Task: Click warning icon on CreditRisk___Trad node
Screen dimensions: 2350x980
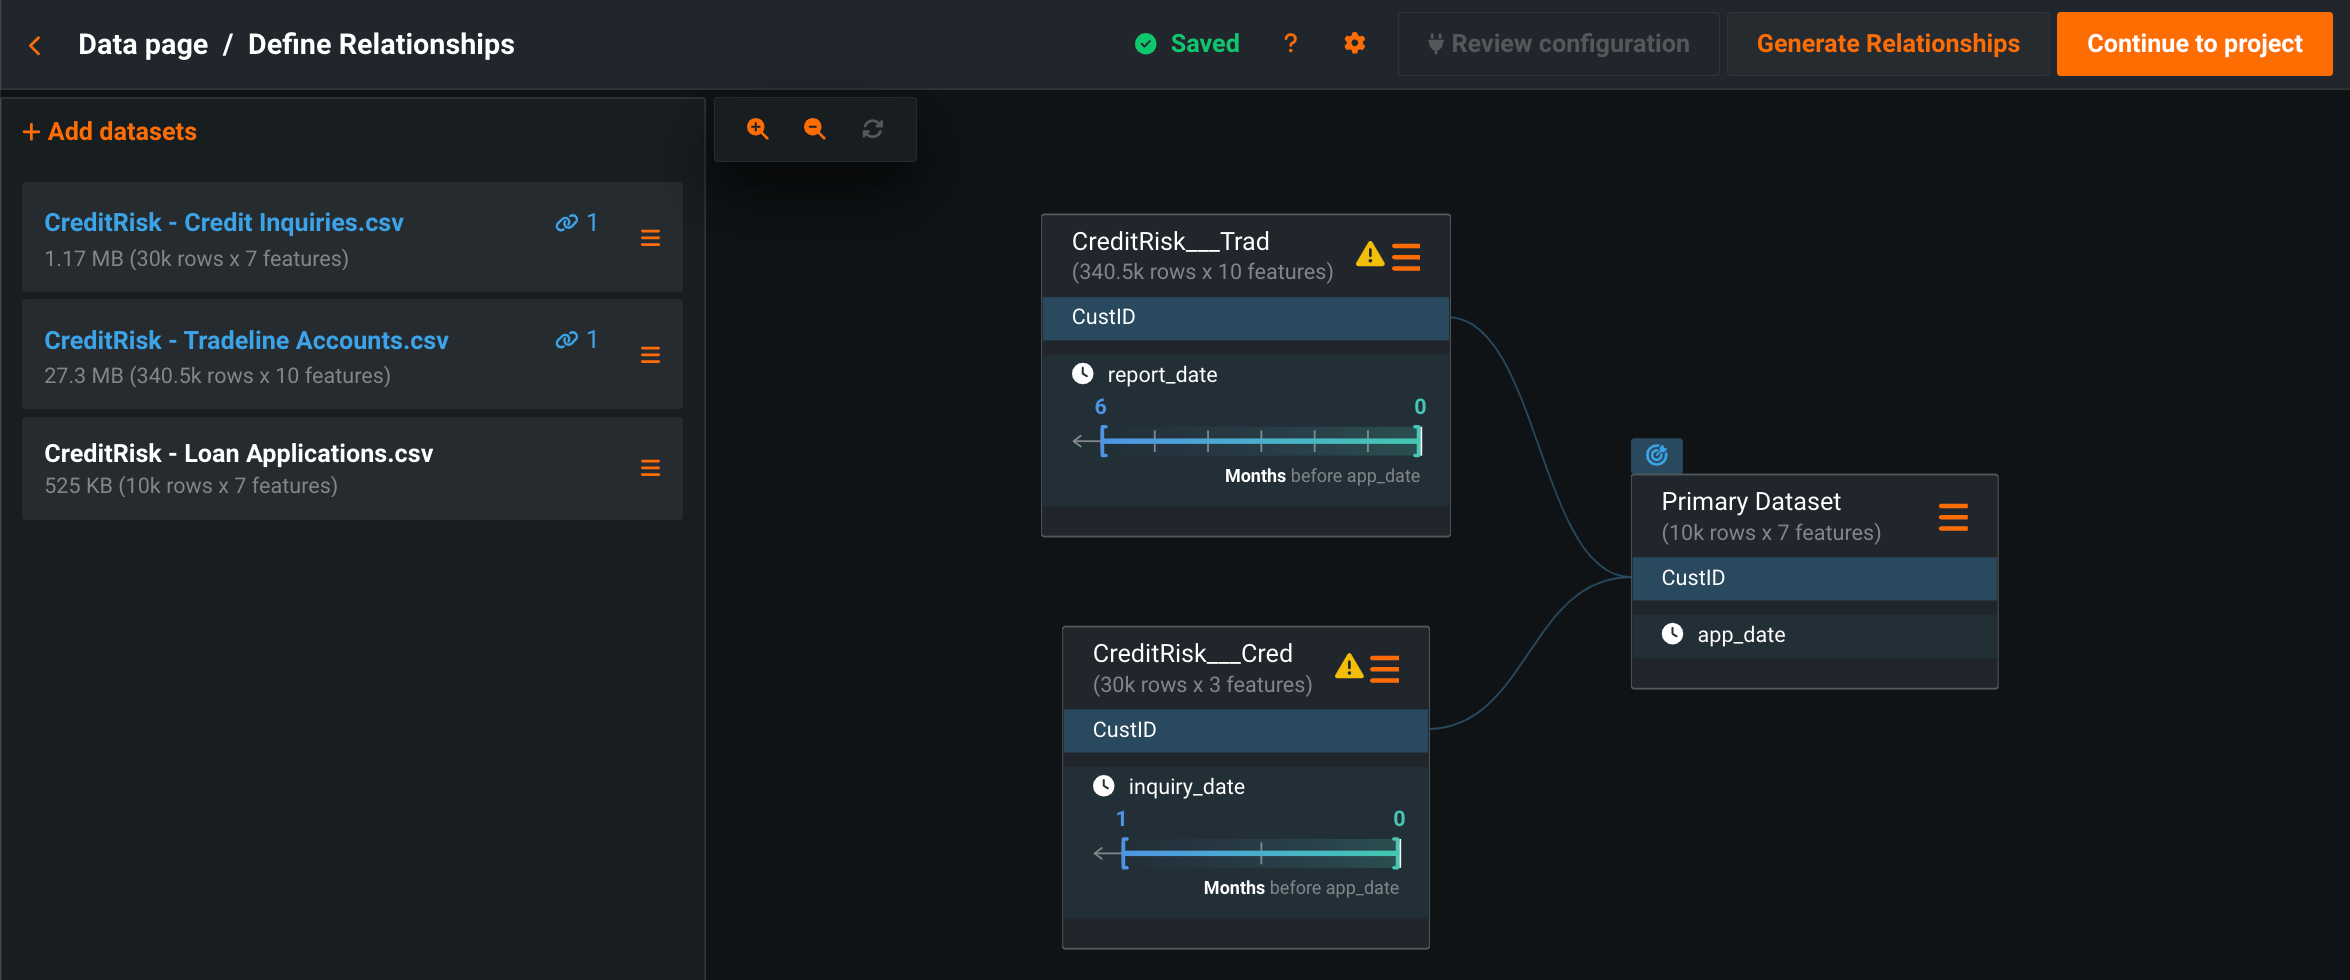Action: (x=1369, y=256)
